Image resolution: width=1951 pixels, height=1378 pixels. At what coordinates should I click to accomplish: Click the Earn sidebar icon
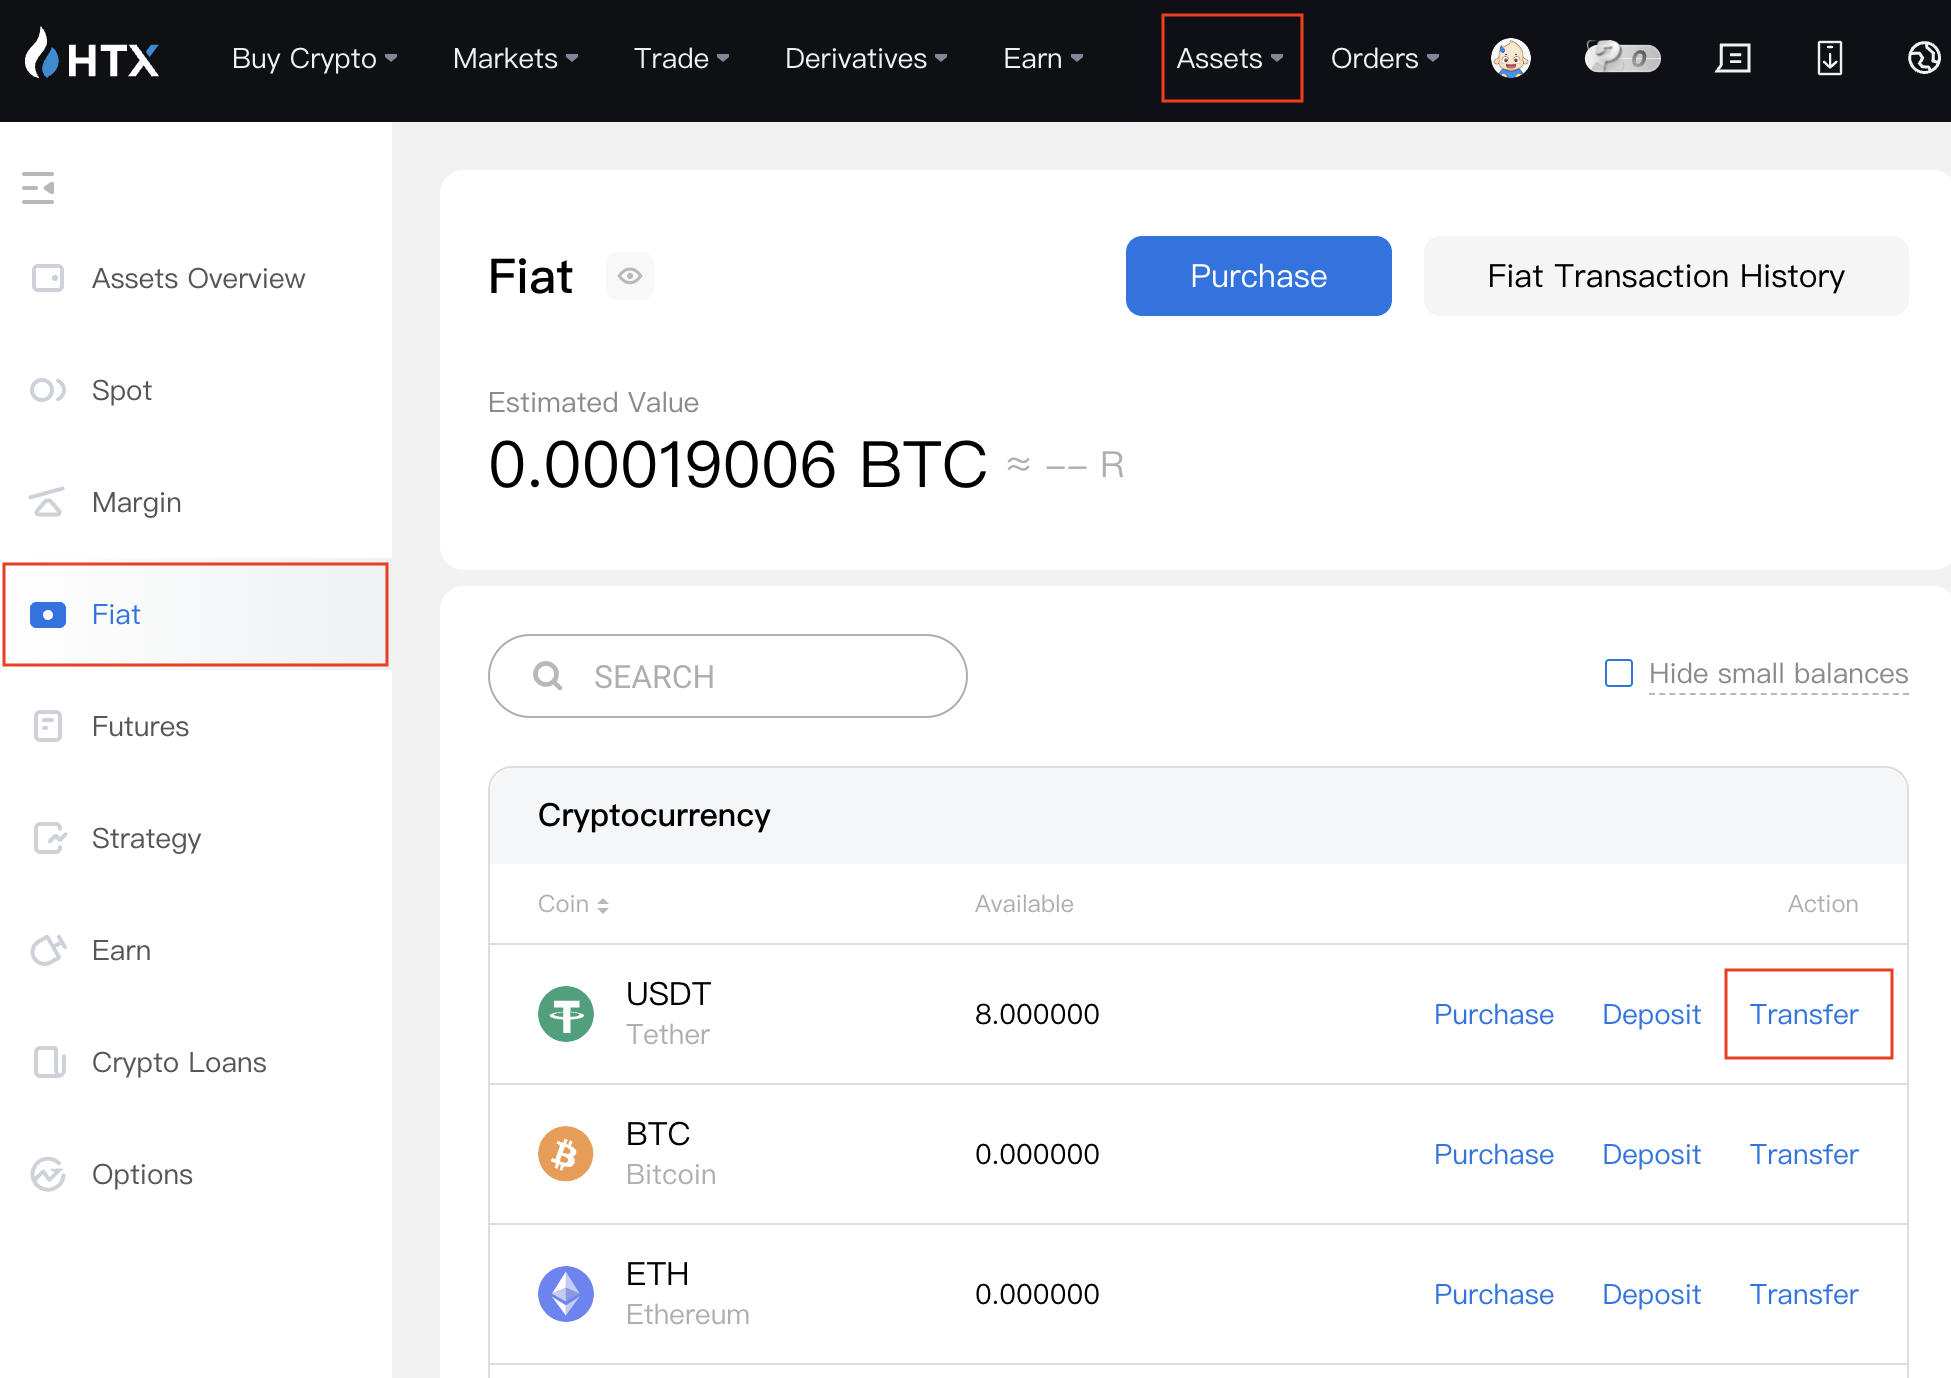tap(48, 950)
